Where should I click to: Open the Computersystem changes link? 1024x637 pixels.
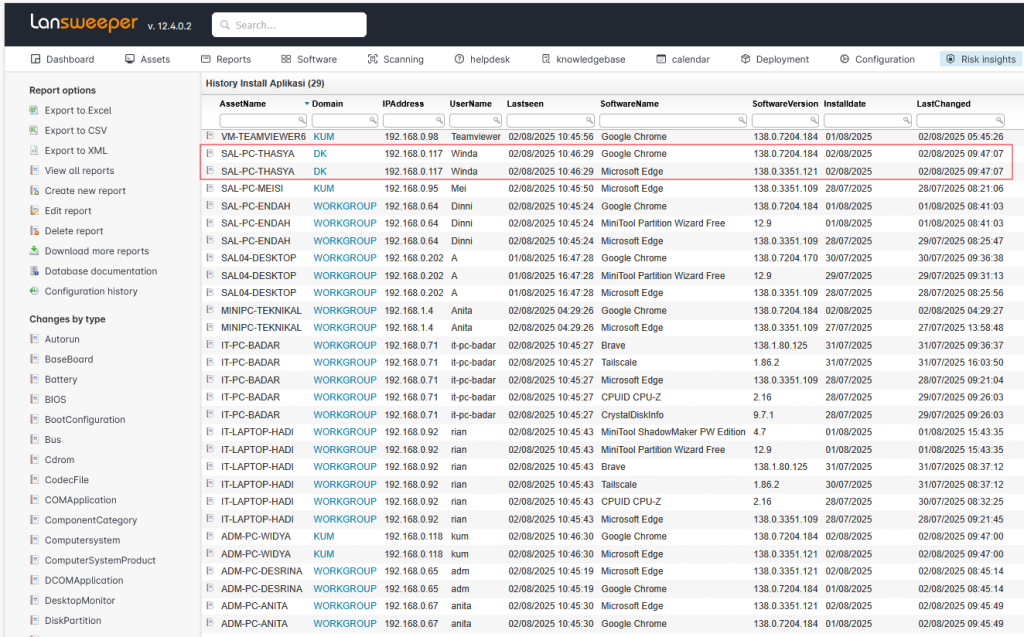pyautogui.click(x=82, y=540)
